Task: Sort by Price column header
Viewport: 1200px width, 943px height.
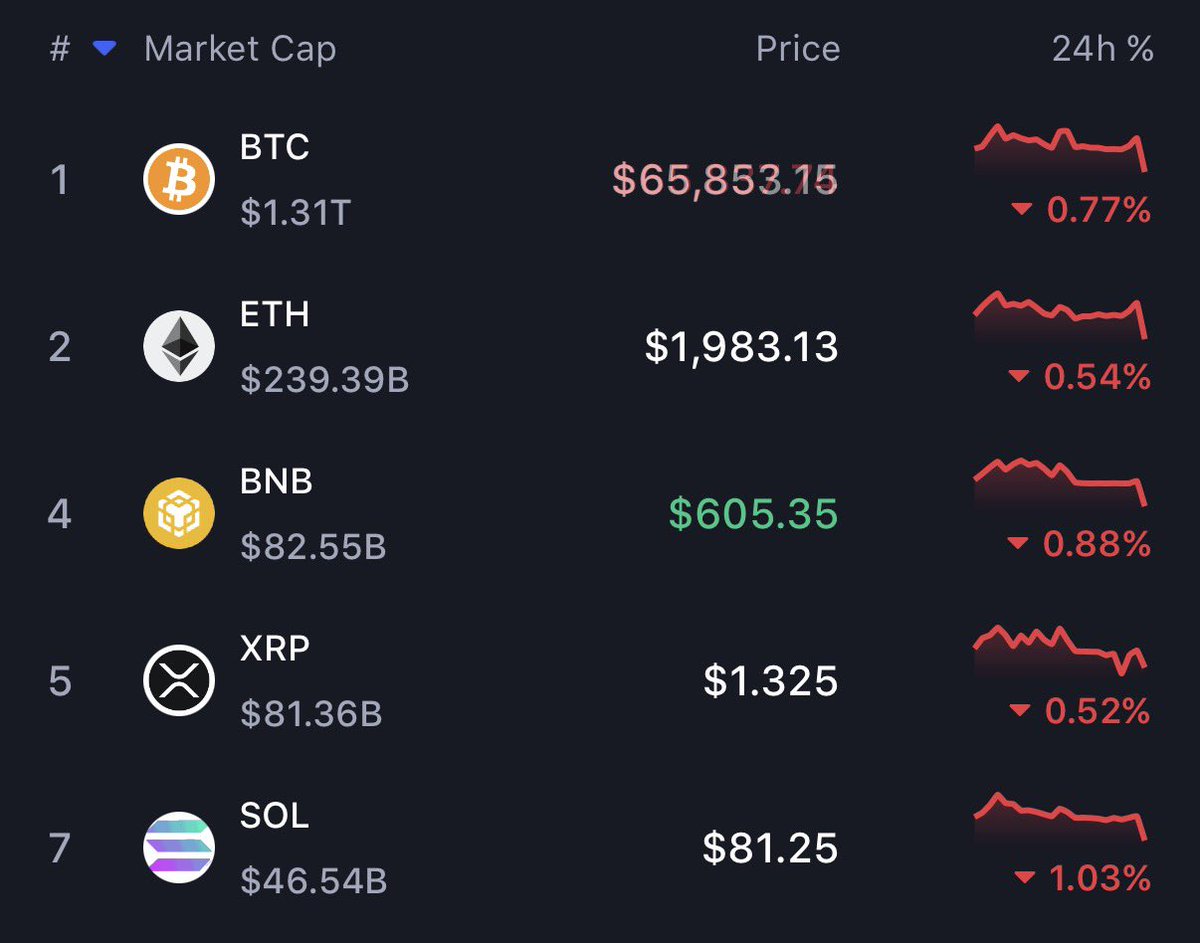Action: pos(797,49)
